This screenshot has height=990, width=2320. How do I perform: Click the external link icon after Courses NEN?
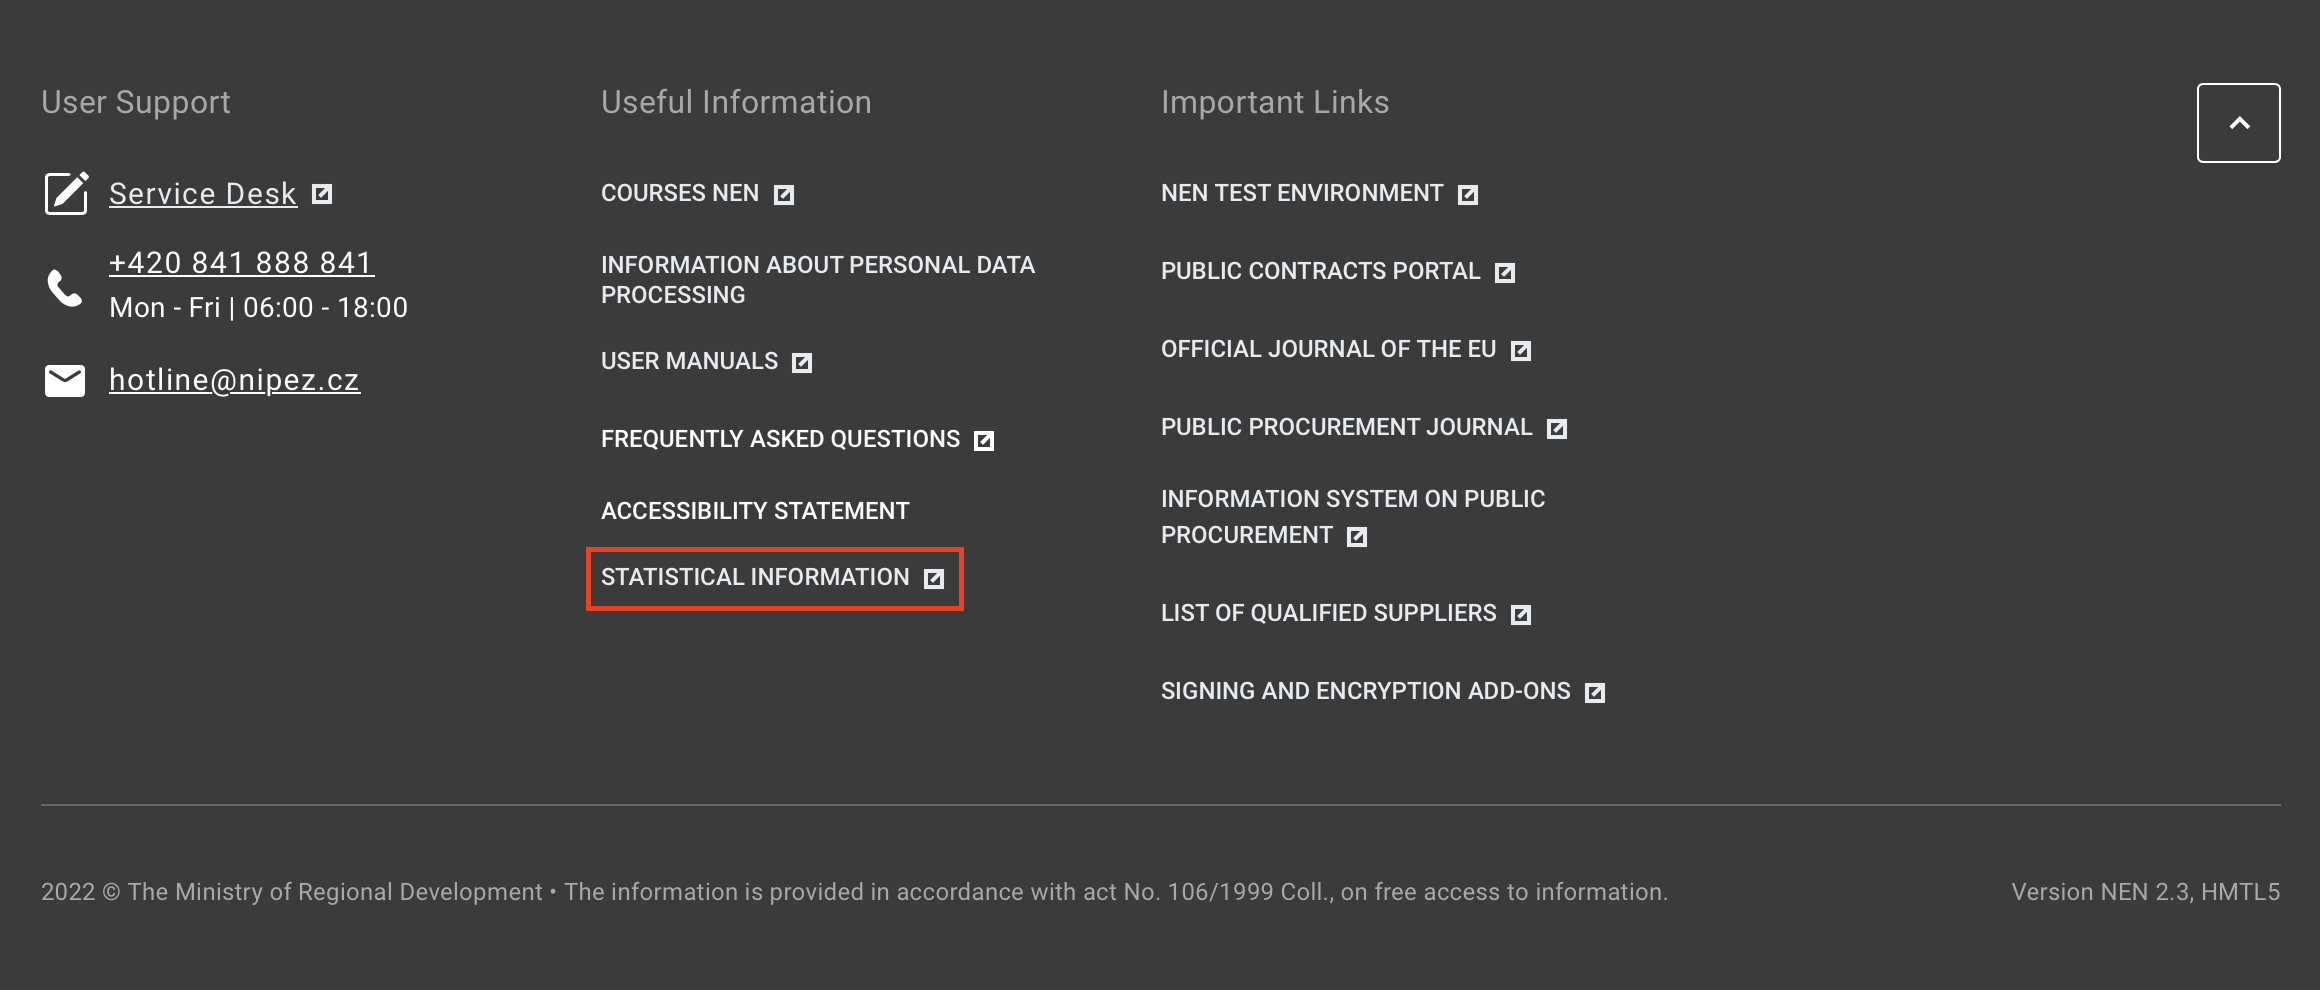(784, 195)
